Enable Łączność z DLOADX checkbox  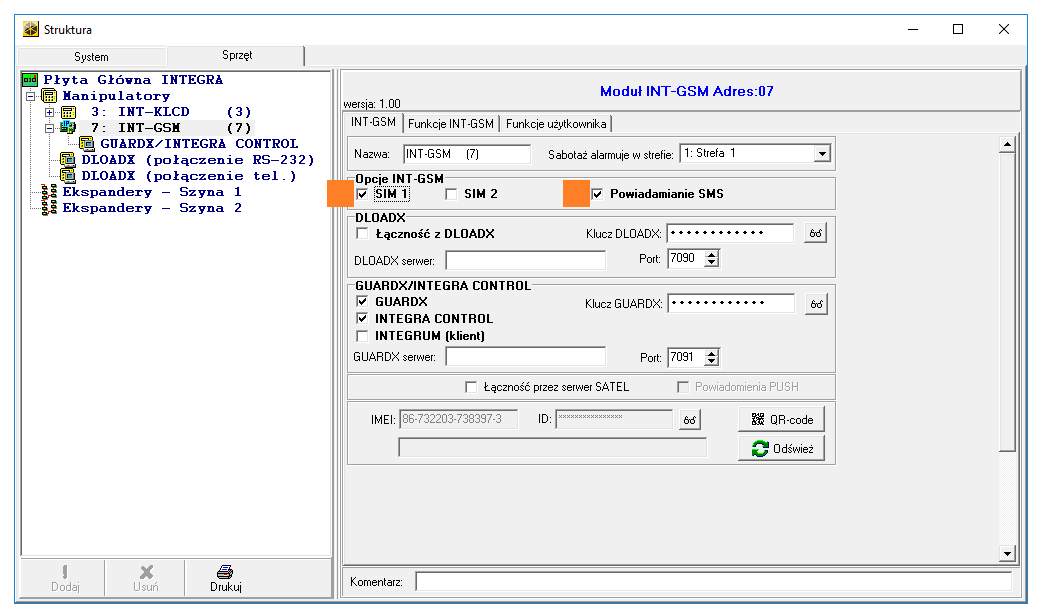tap(362, 234)
